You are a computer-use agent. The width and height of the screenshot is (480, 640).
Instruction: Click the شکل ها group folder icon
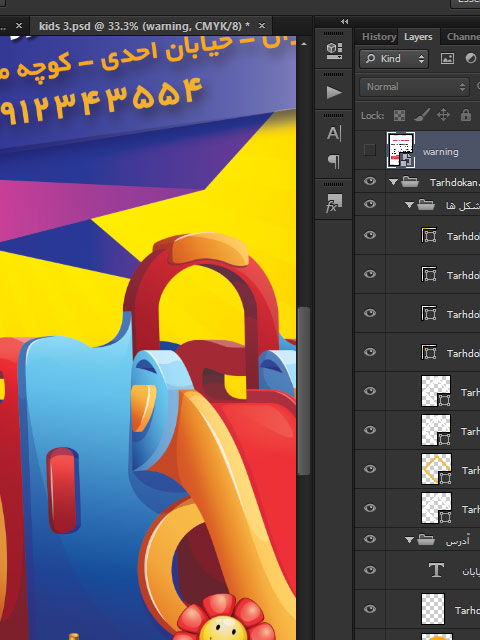point(426,204)
